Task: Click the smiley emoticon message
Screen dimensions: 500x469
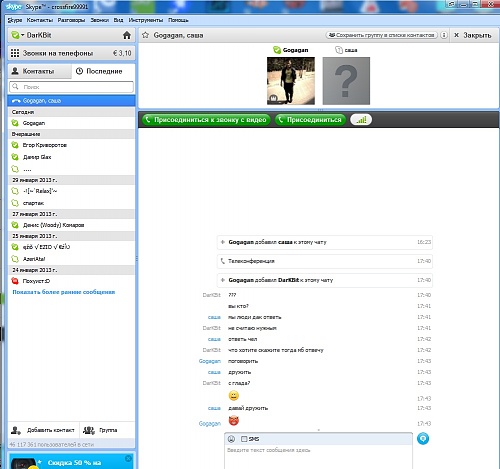Action: pyautogui.click(x=234, y=396)
